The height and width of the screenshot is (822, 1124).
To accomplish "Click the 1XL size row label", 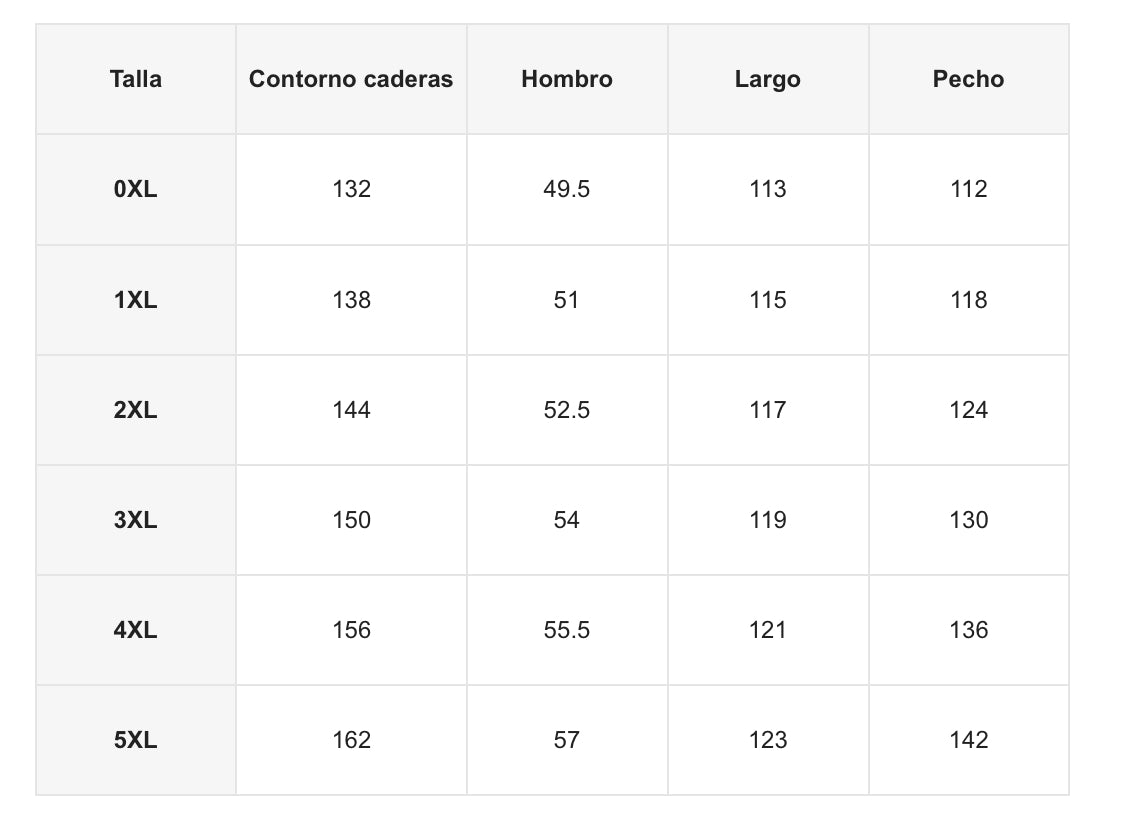I will (x=136, y=300).
